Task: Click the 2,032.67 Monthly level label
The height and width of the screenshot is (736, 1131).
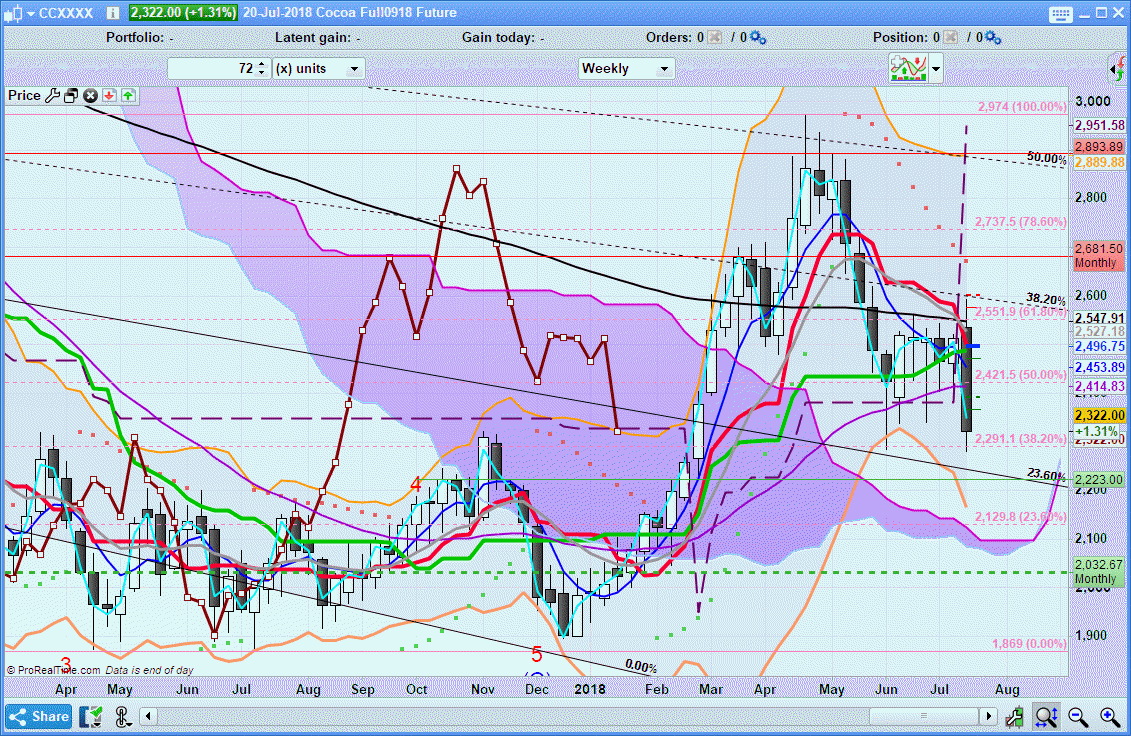Action: coord(1099,571)
